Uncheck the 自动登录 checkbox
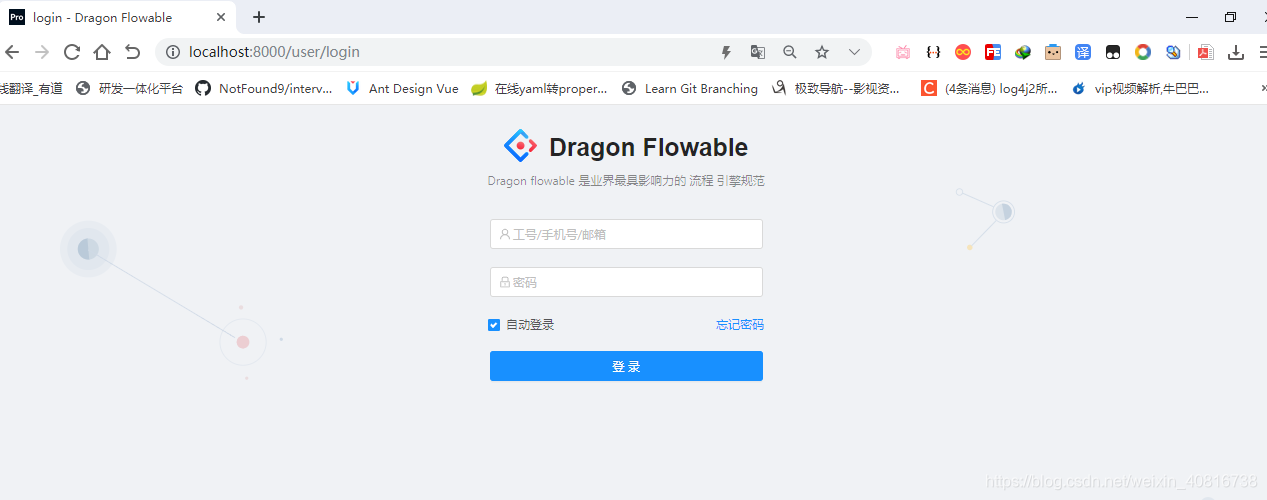 (x=494, y=325)
